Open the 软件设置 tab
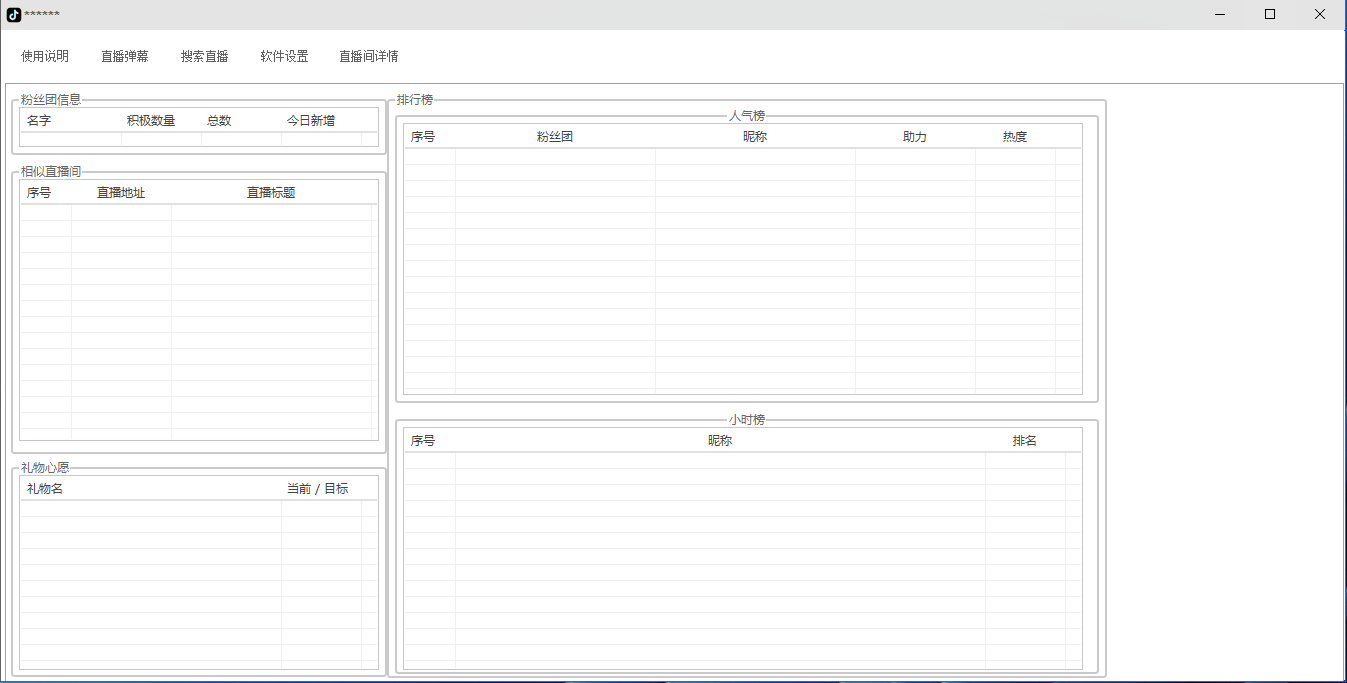 [x=284, y=57]
